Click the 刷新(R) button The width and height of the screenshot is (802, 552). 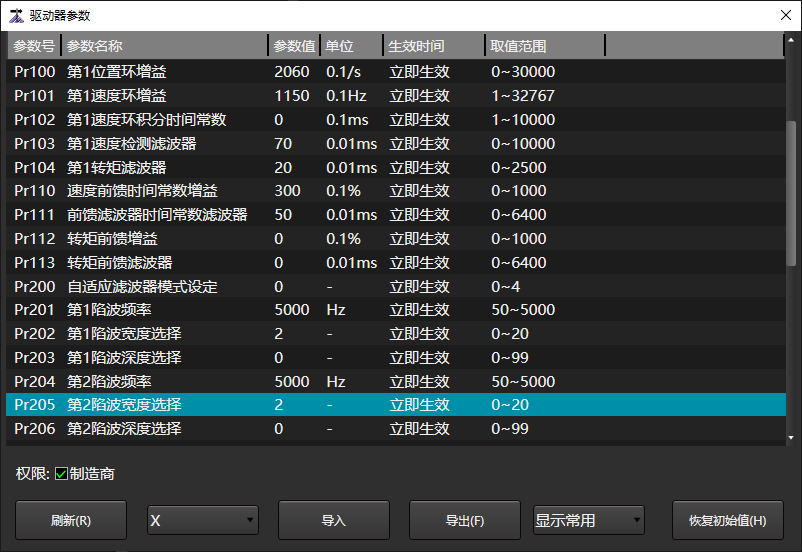(71, 520)
